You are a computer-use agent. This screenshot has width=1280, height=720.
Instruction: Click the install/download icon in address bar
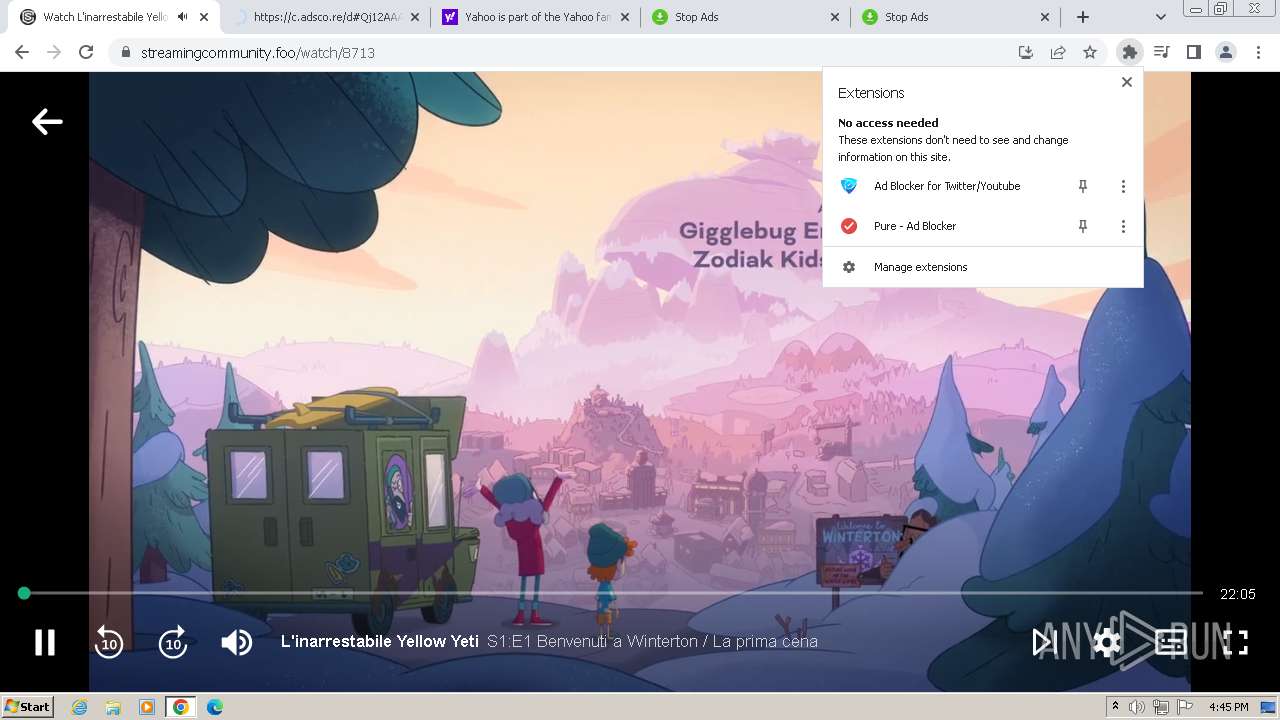1026,52
